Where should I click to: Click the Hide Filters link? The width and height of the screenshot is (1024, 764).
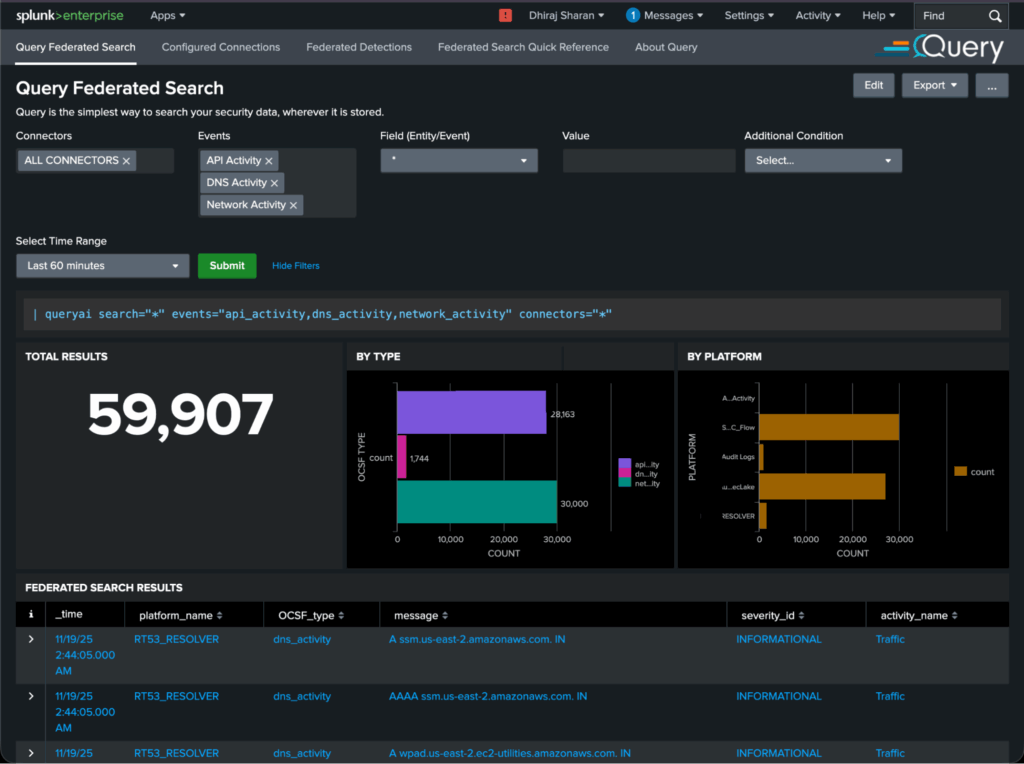click(x=294, y=265)
